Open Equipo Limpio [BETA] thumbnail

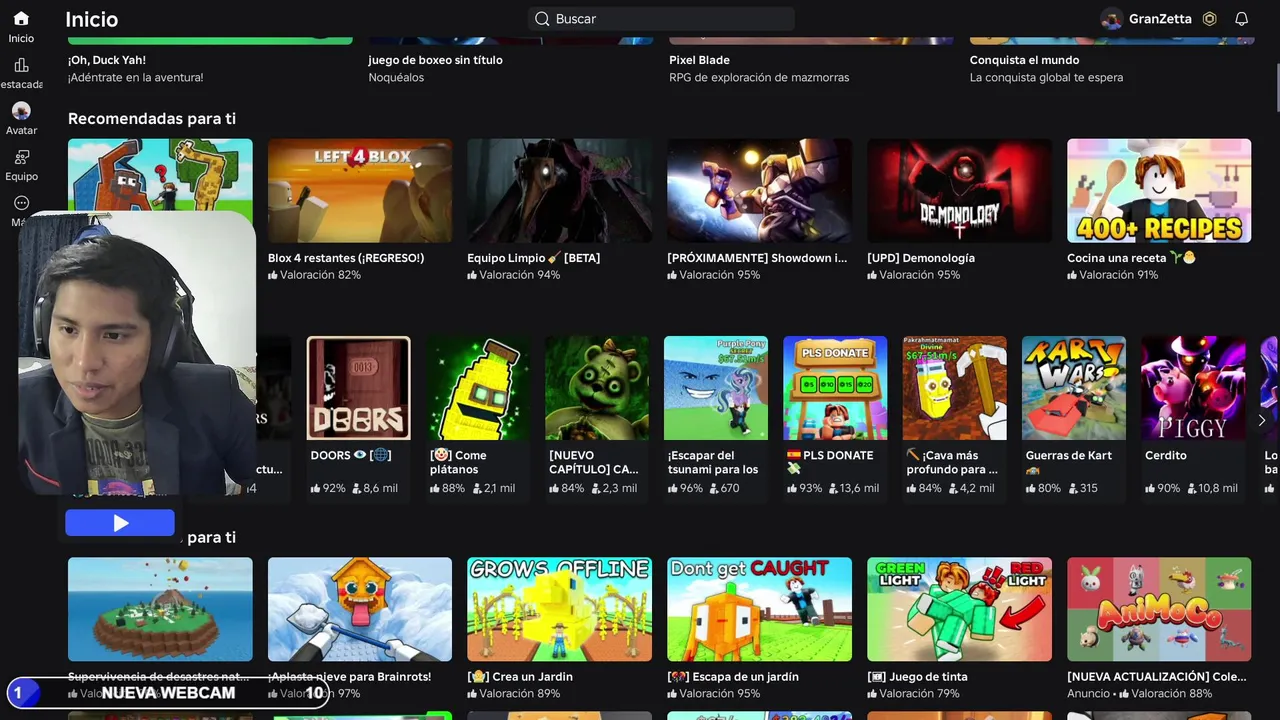560,191
